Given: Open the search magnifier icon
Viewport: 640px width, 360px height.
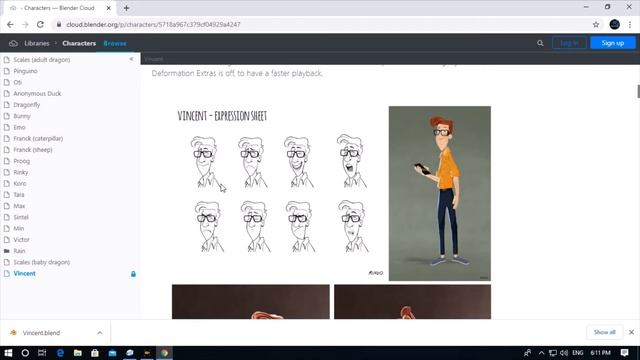Looking at the screenshot, I should (540, 43).
